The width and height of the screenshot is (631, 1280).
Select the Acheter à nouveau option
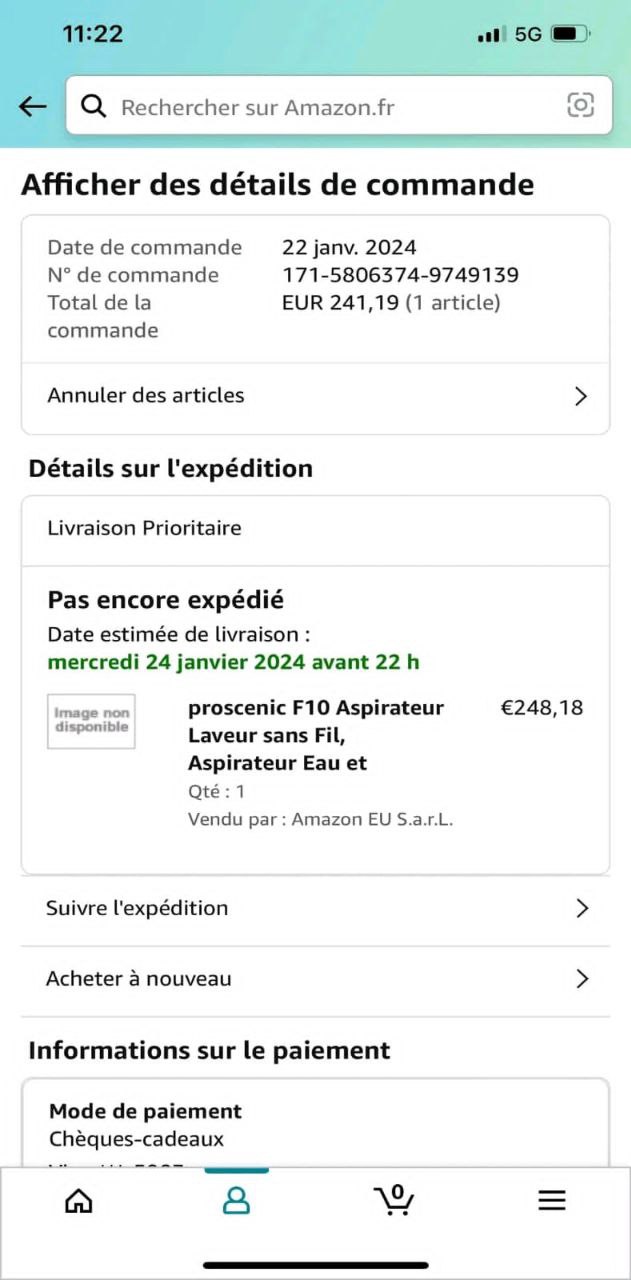point(139,979)
